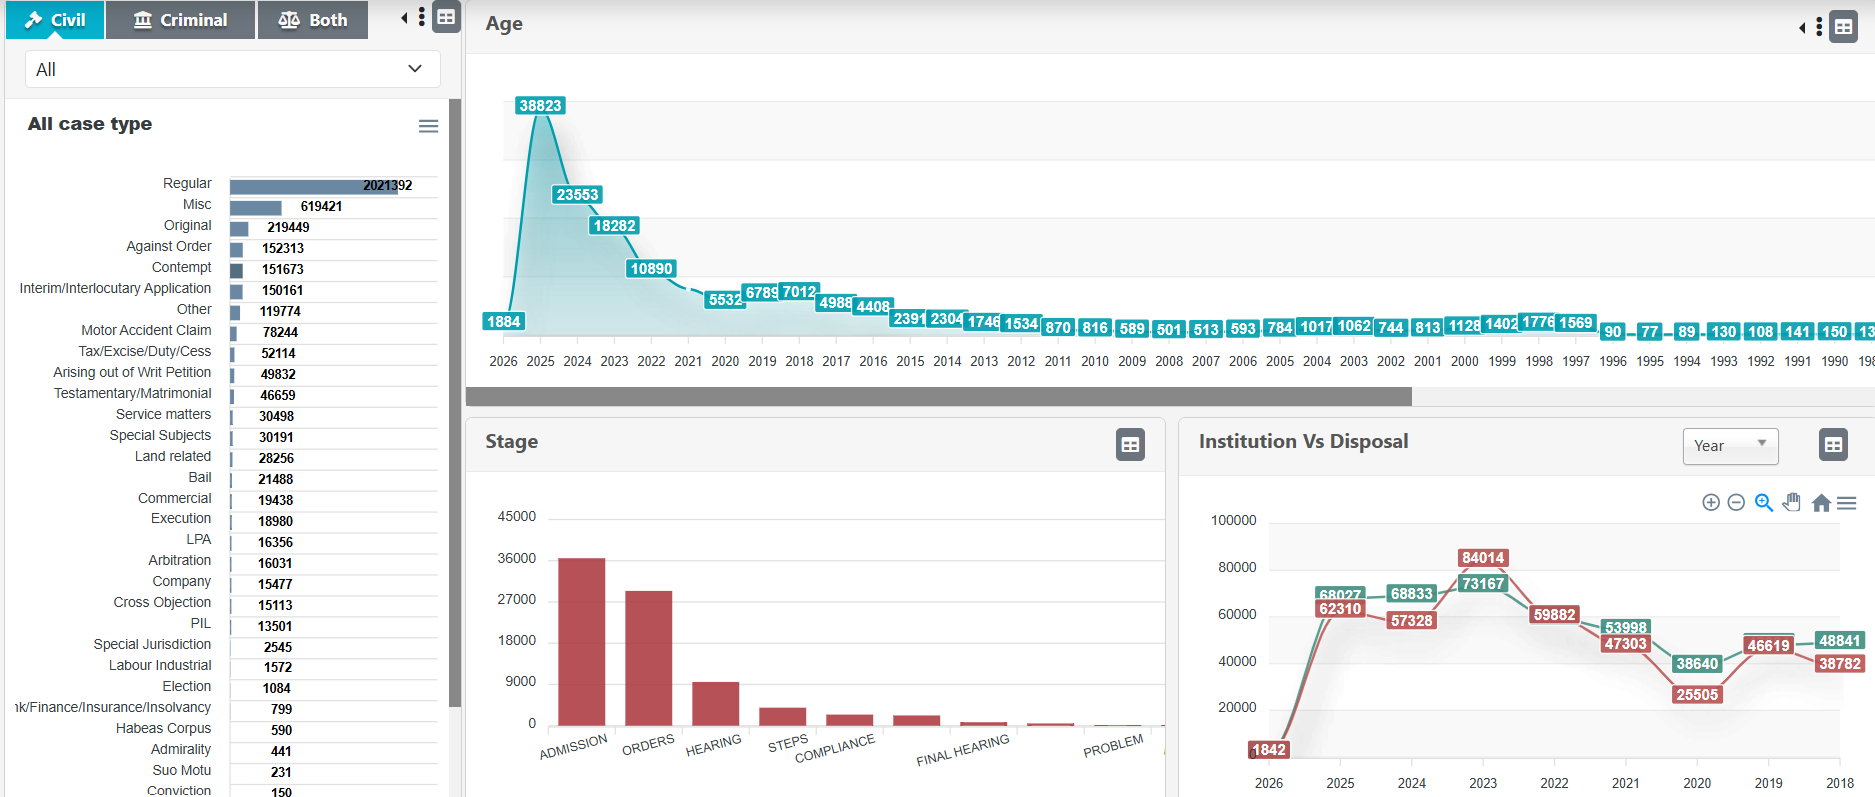Open Institution chart export menu icon
Screen dimensions: 1875x797
tap(1847, 503)
